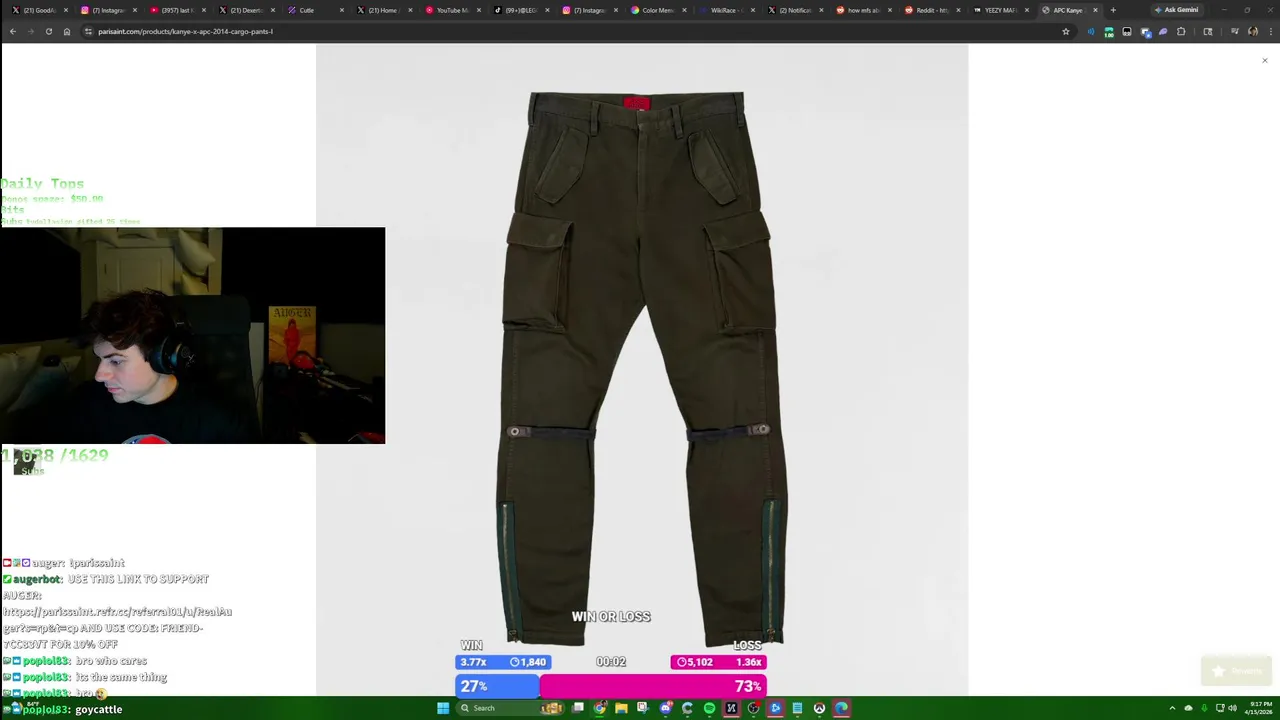
Task: Click the 1.36x LOSS odds badge
Action: coord(718,662)
